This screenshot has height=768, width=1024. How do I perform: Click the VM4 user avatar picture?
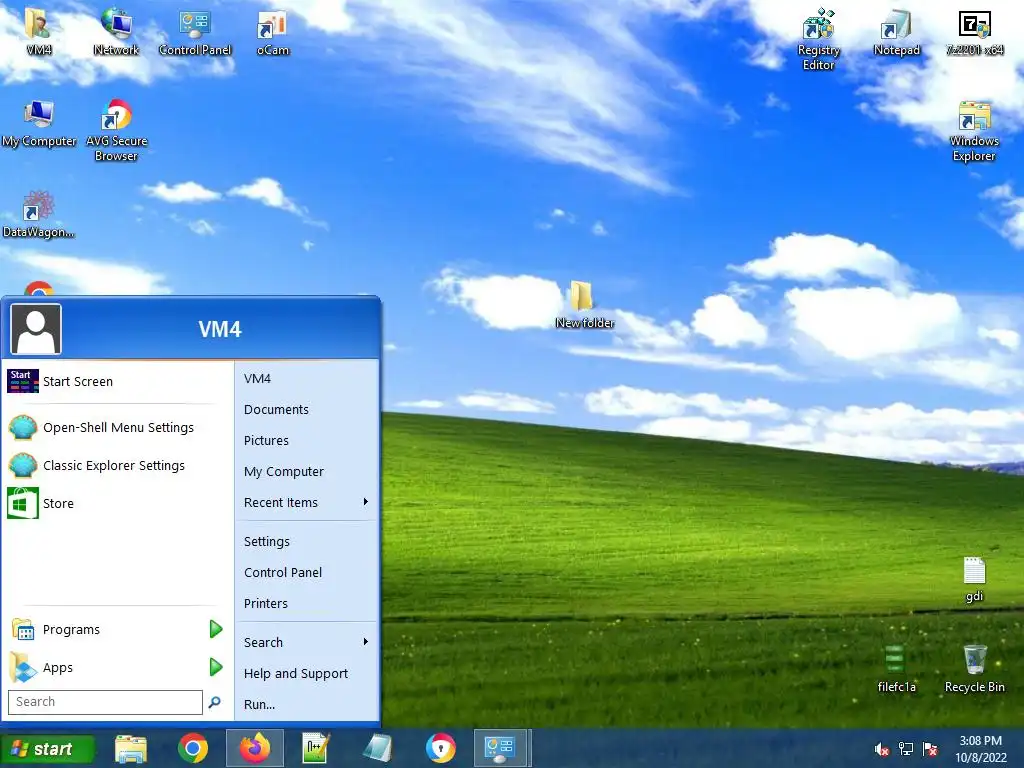tap(36, 329)
